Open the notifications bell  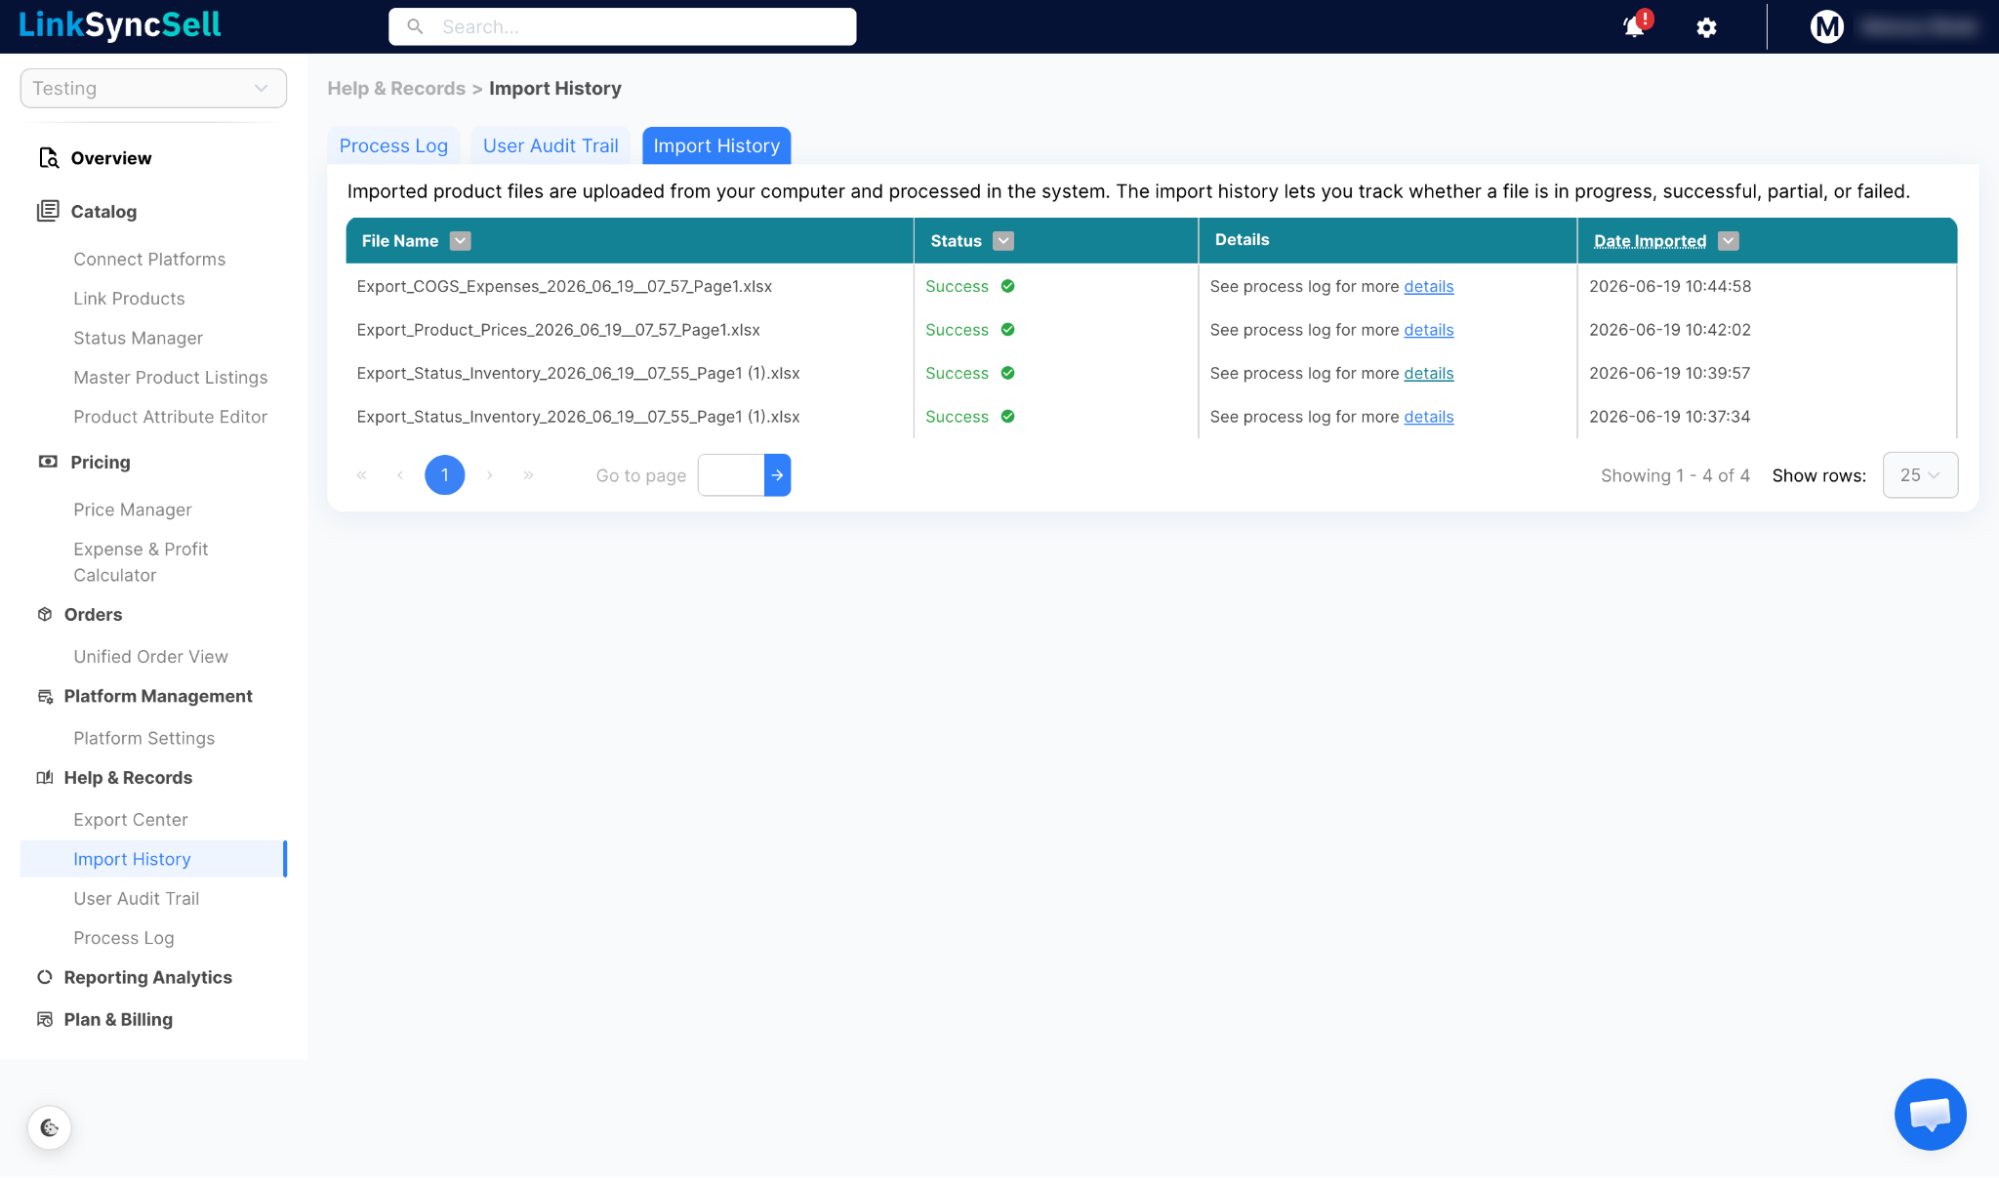pyautogui.click(x=1635, y=26)
